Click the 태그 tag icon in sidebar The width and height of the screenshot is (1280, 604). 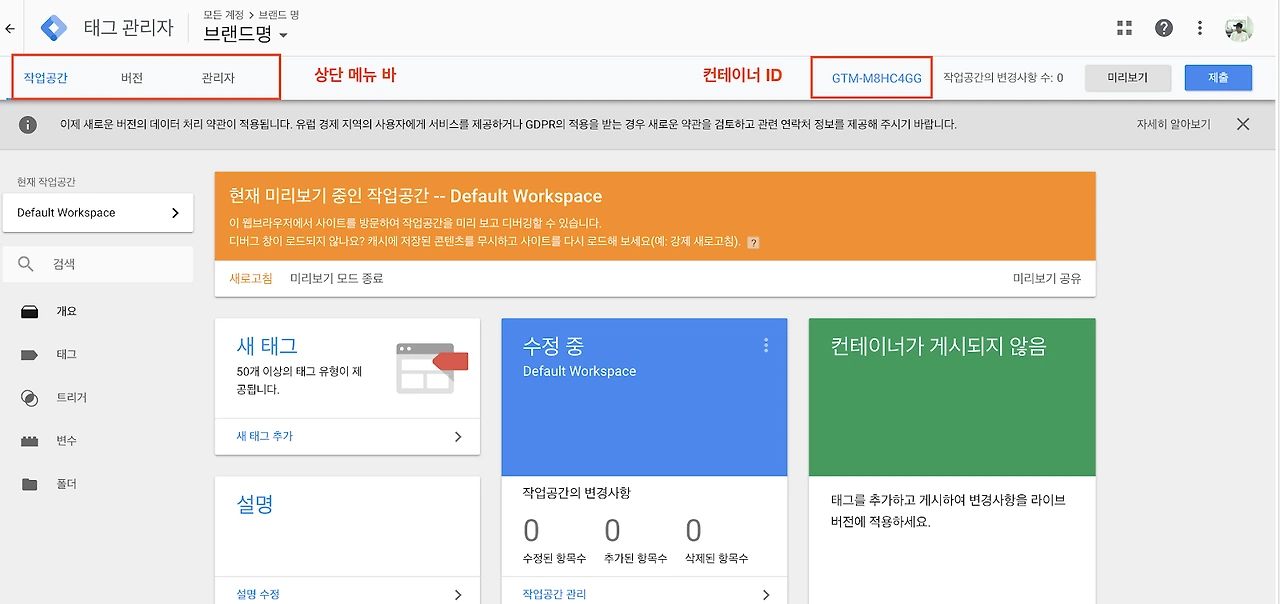(30, 354)
